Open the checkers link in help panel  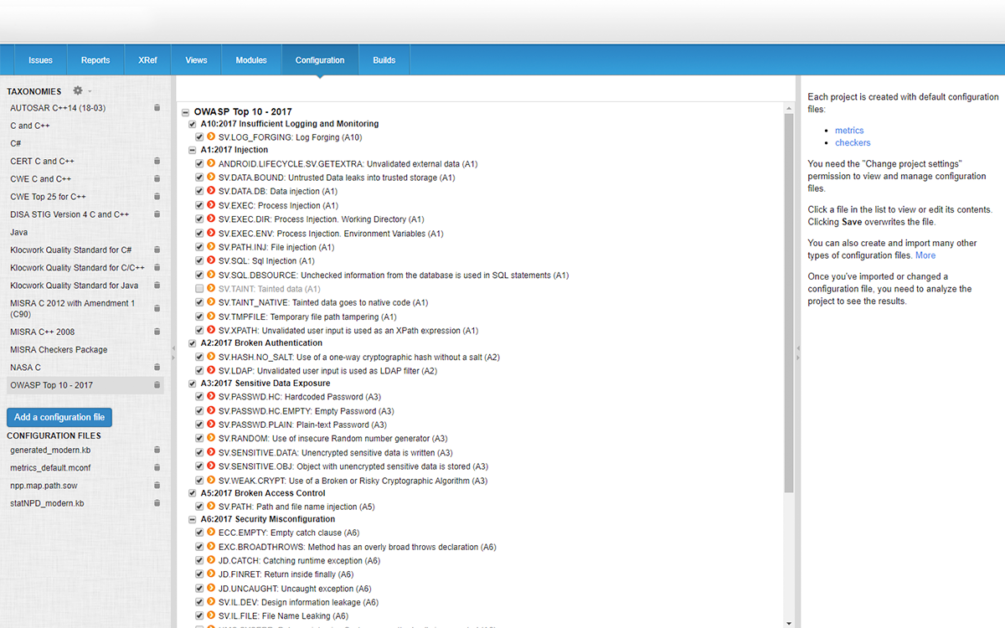[852, 143]
